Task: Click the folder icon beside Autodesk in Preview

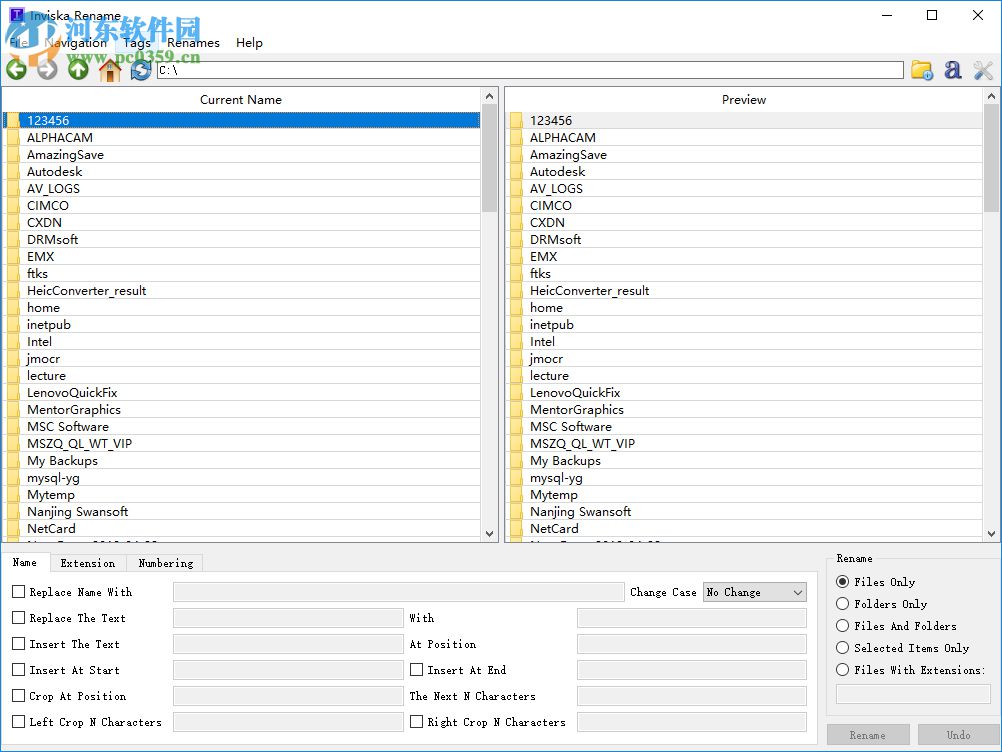Action: [516, 171]
